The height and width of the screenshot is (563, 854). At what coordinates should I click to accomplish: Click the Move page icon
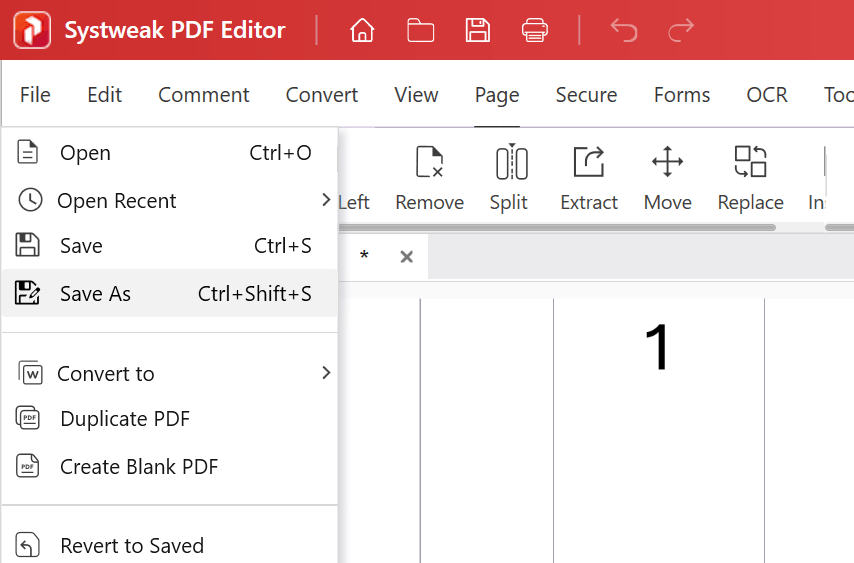tap(668, 162)
